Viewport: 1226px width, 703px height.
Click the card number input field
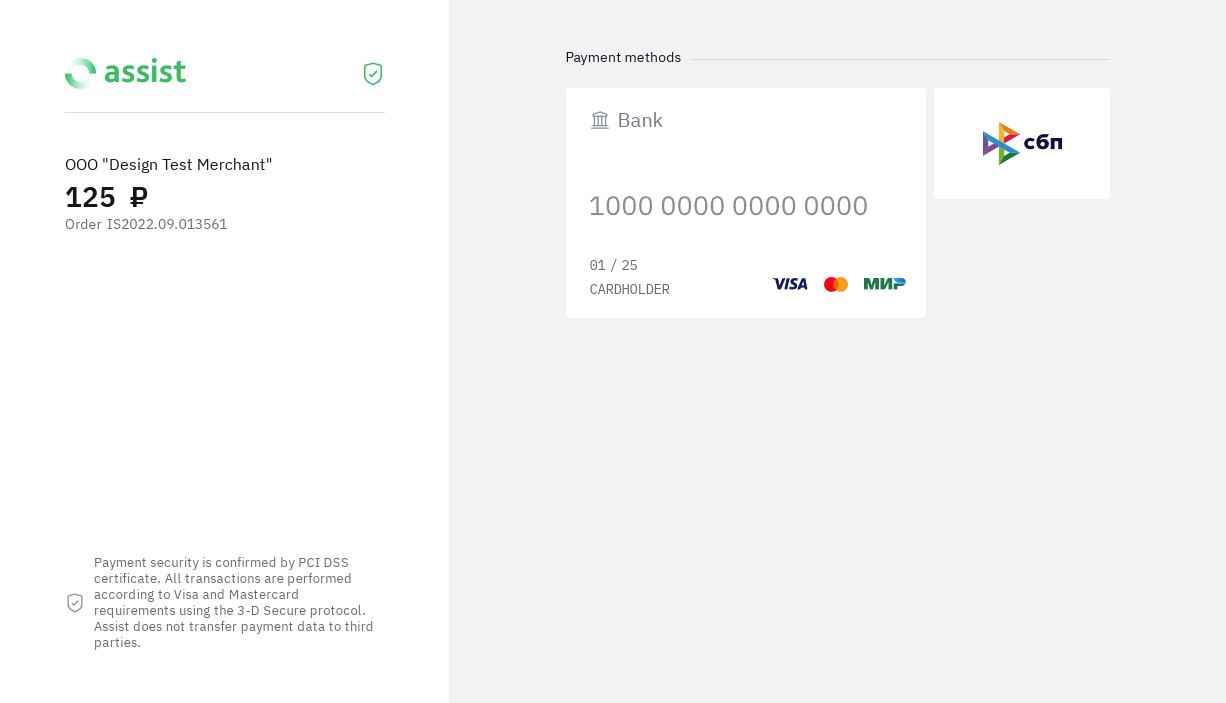click(728, 206)
